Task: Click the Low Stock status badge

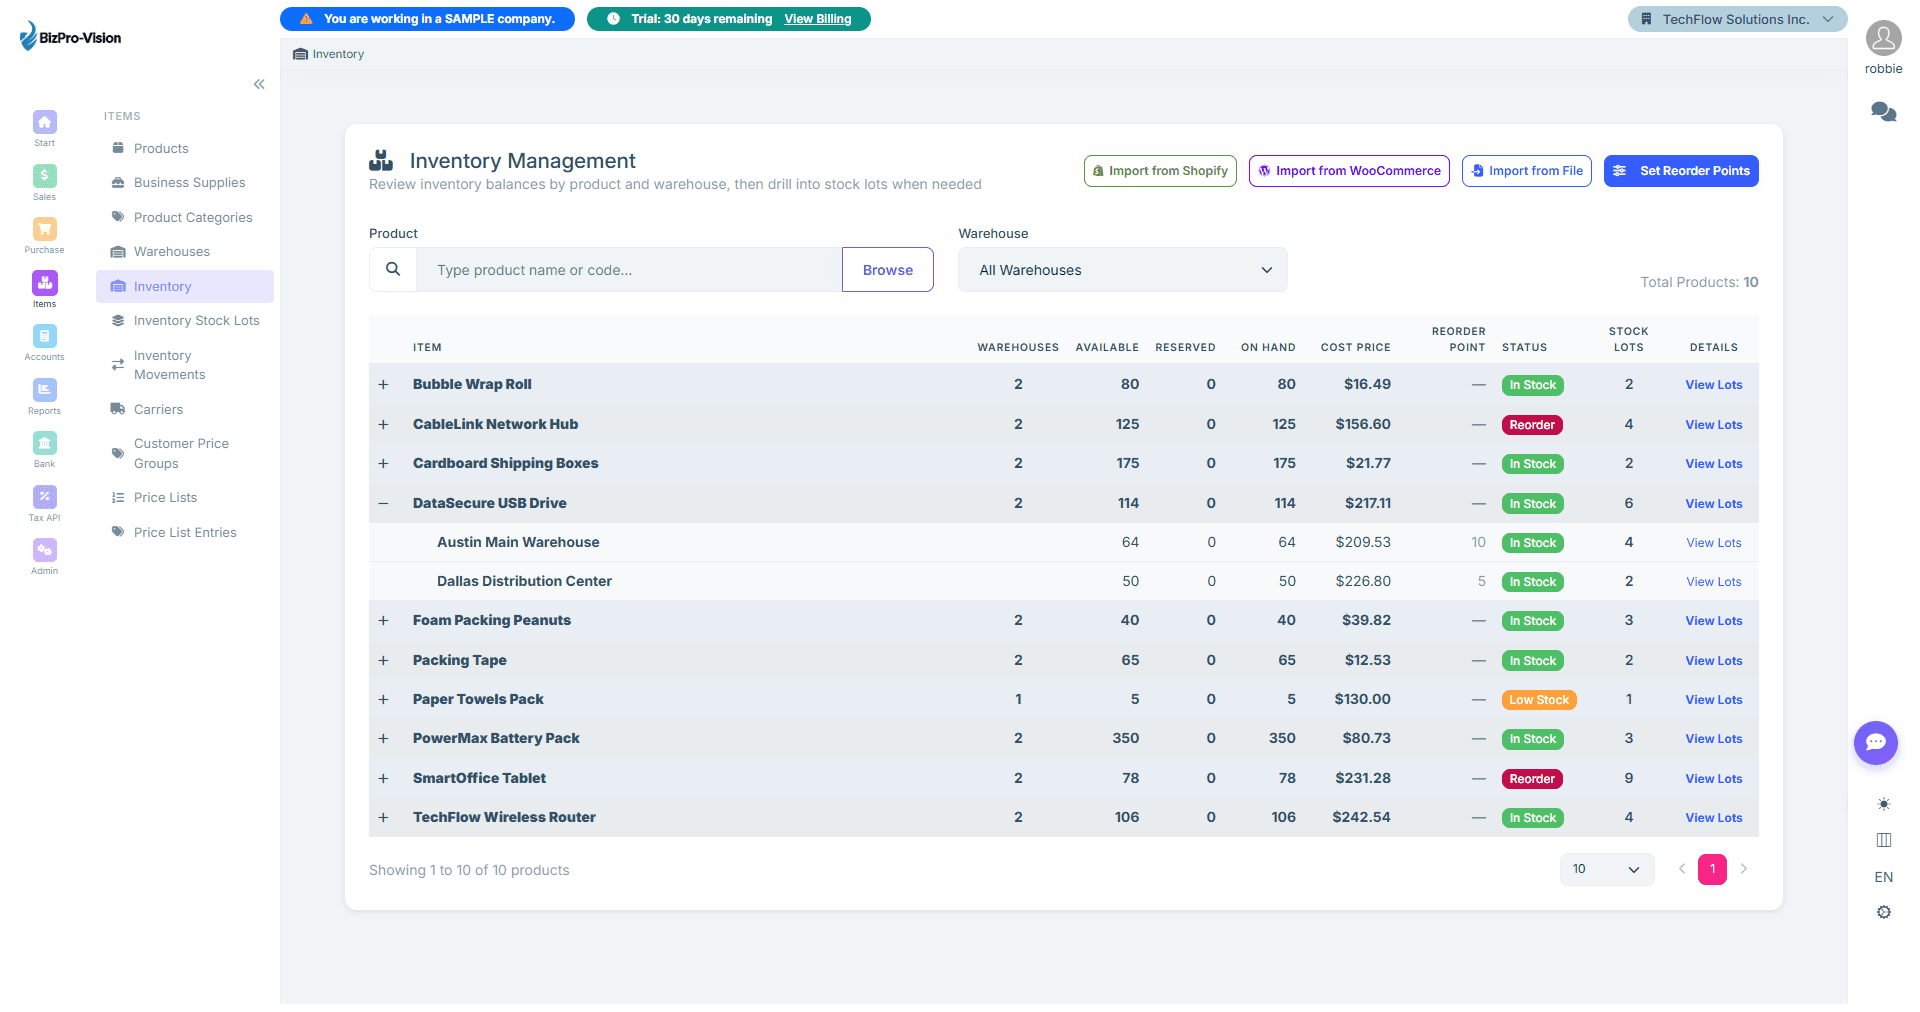Action: click(x=1539, y=700)
